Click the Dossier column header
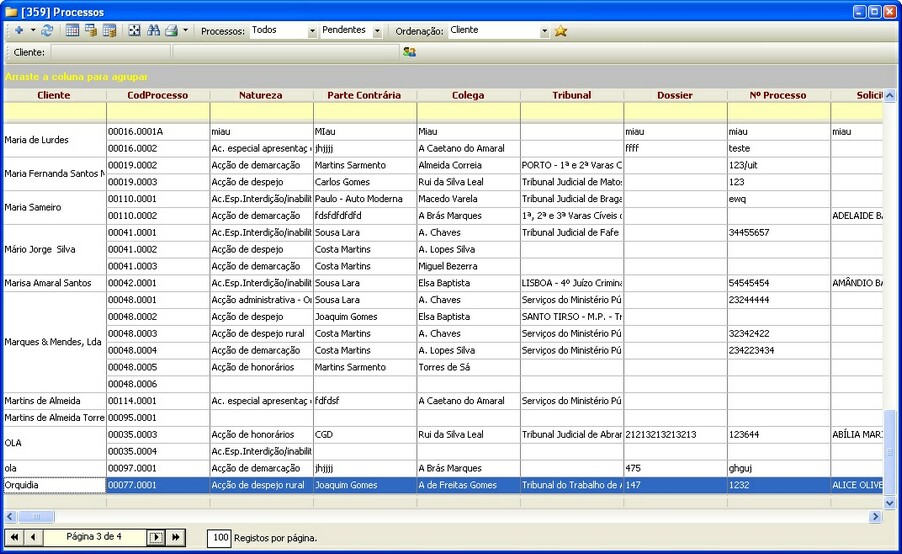This screenshot has height=554, width=902. pos(675,95)
